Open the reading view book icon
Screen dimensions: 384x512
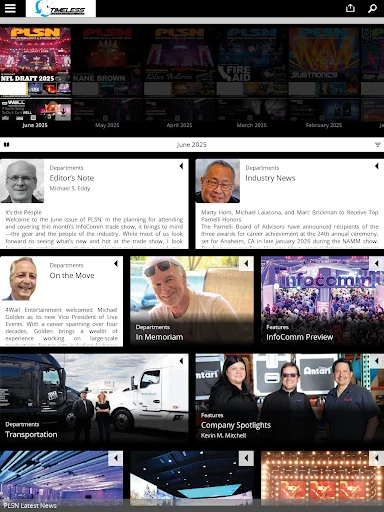6,145
